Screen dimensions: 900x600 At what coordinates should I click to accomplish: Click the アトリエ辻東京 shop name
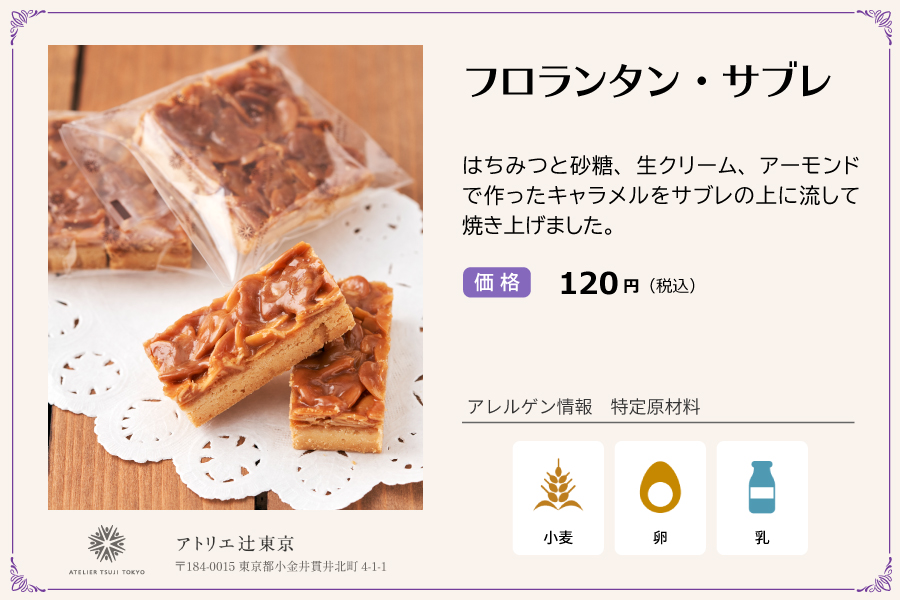[235, 544]
